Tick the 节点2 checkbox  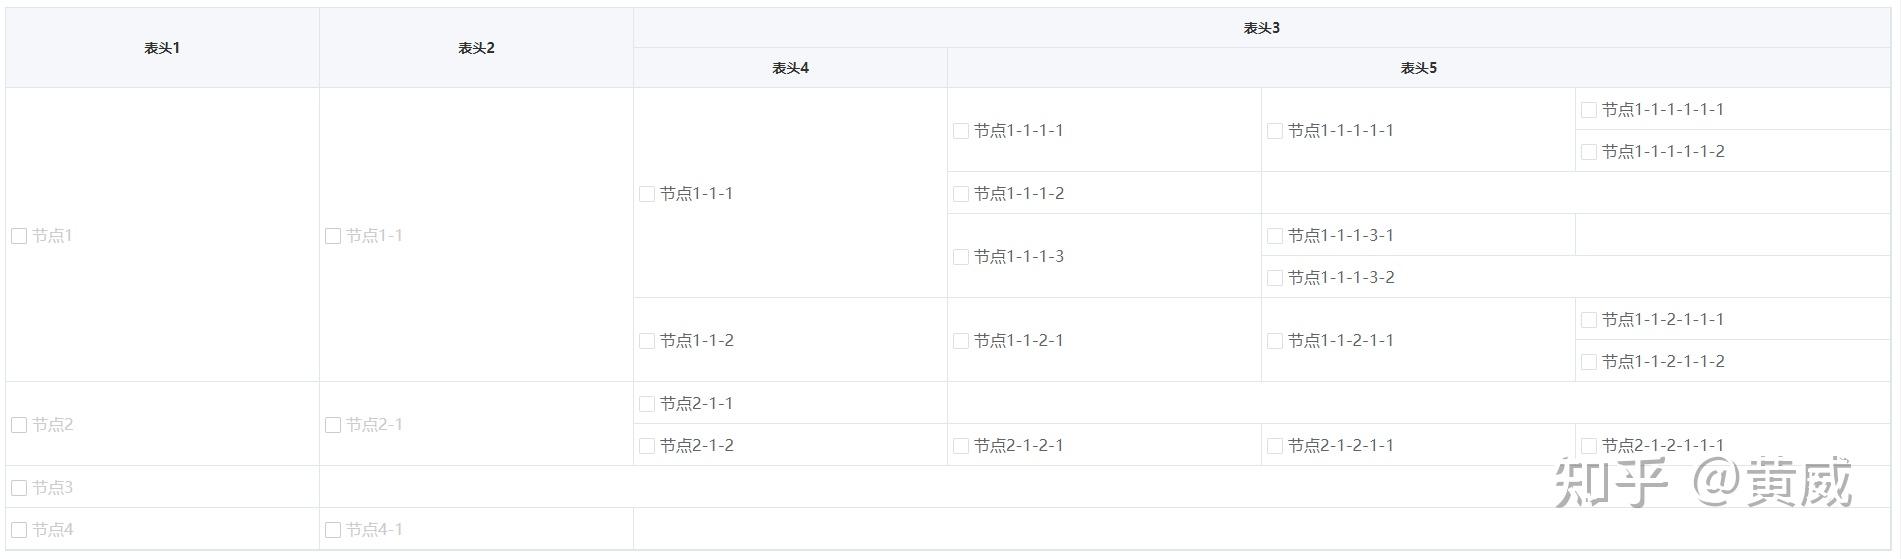tap(19, 425)
